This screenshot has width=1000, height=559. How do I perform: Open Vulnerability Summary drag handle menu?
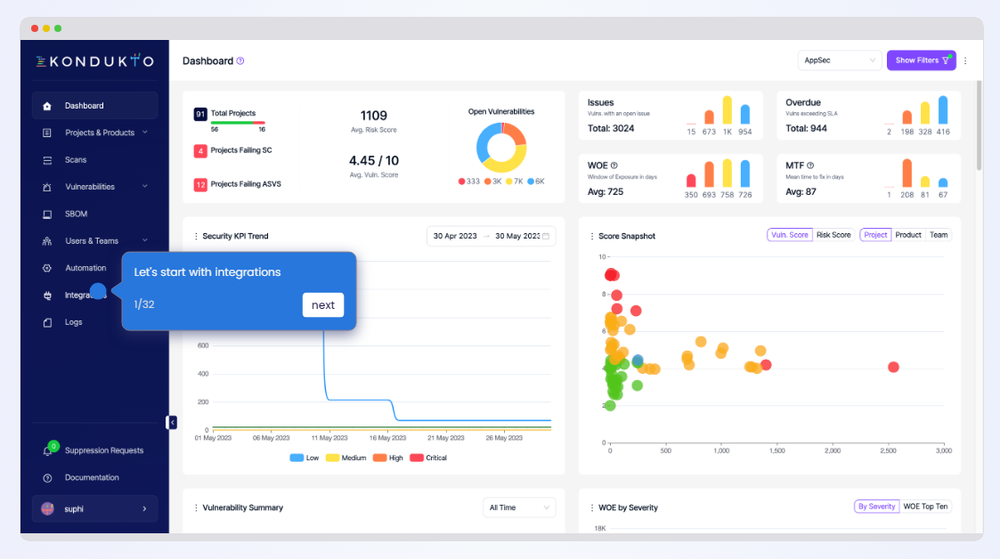tap(196, 508)
